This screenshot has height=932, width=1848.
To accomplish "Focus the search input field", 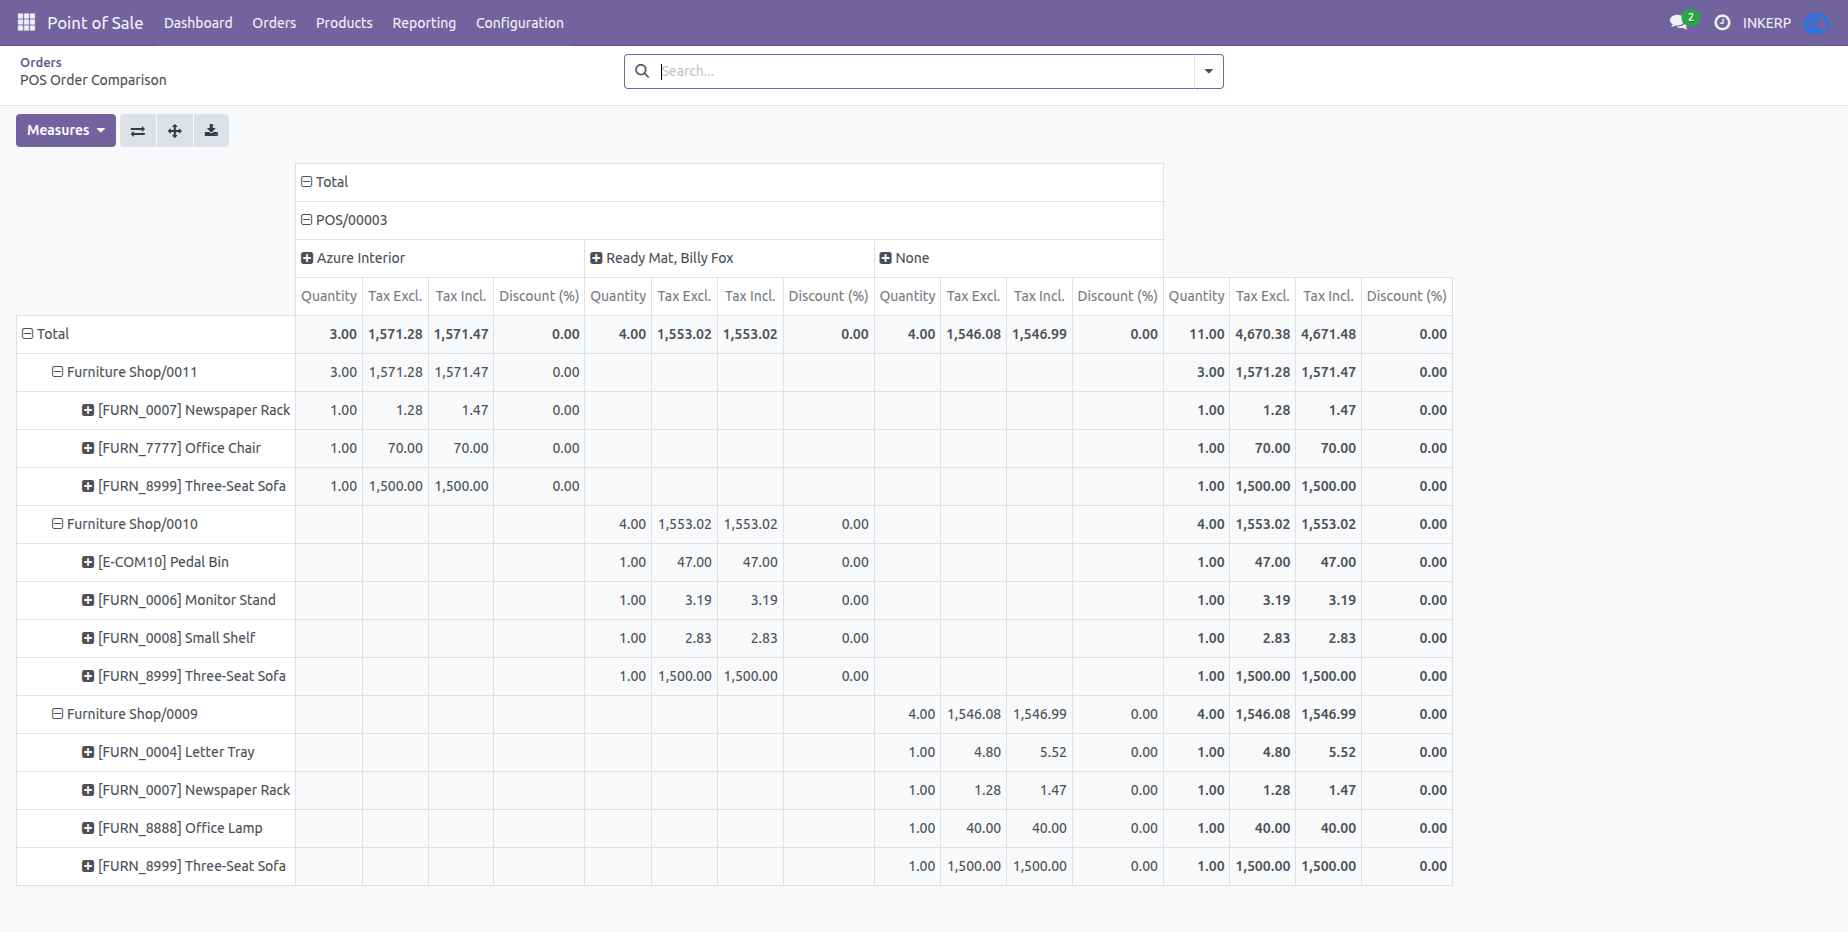I will (925, 71).
